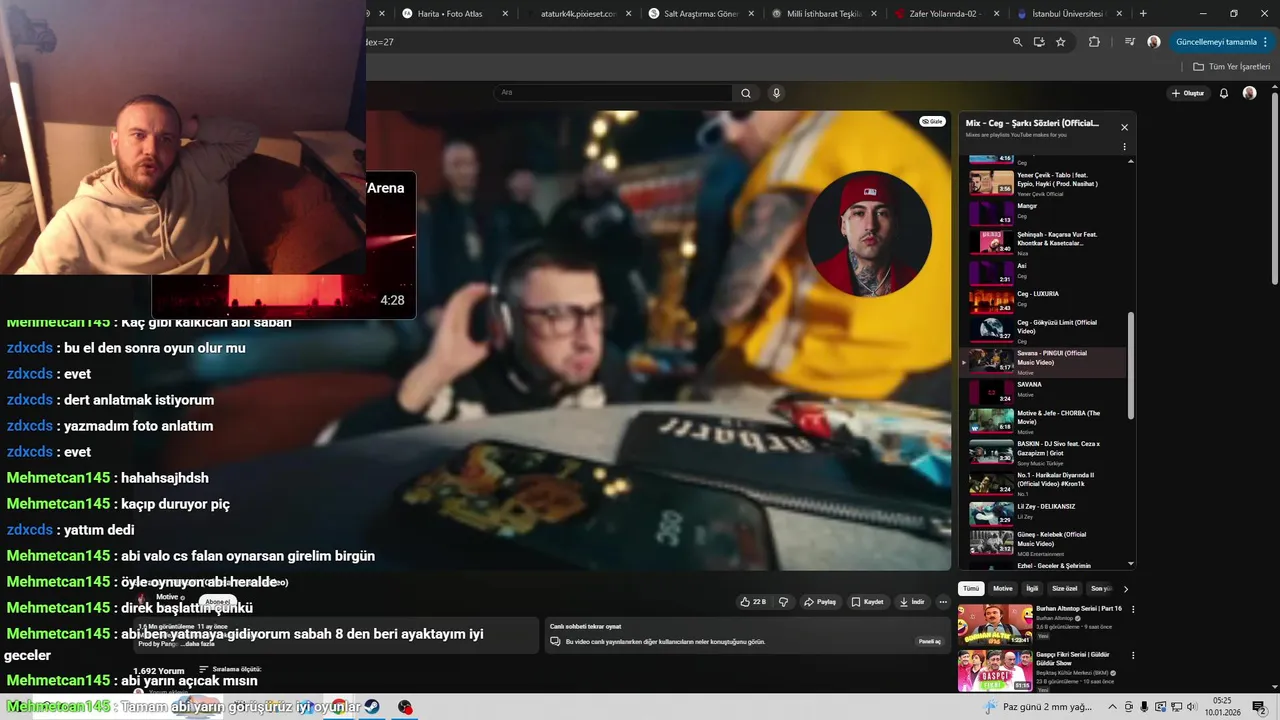Switch to Harita • Foto Atlas tab
The width and height of the screenshot is (1280, 720).
coord(455,14)
